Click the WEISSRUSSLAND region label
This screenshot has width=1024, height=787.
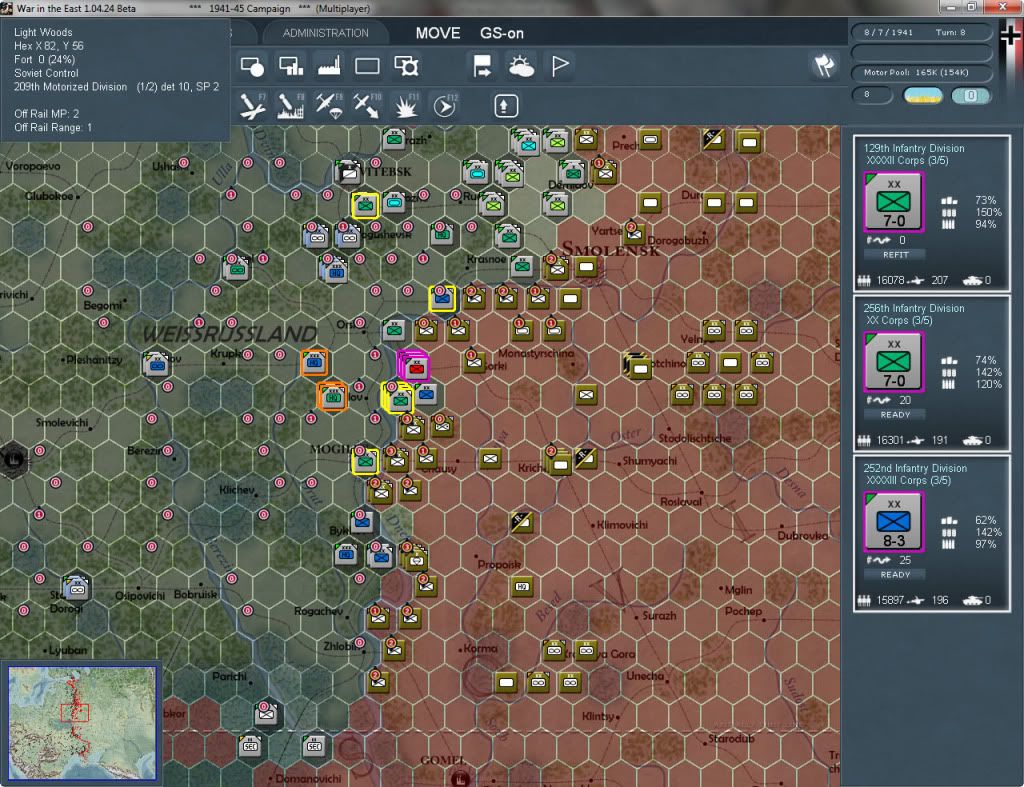(x=230, y=333)
